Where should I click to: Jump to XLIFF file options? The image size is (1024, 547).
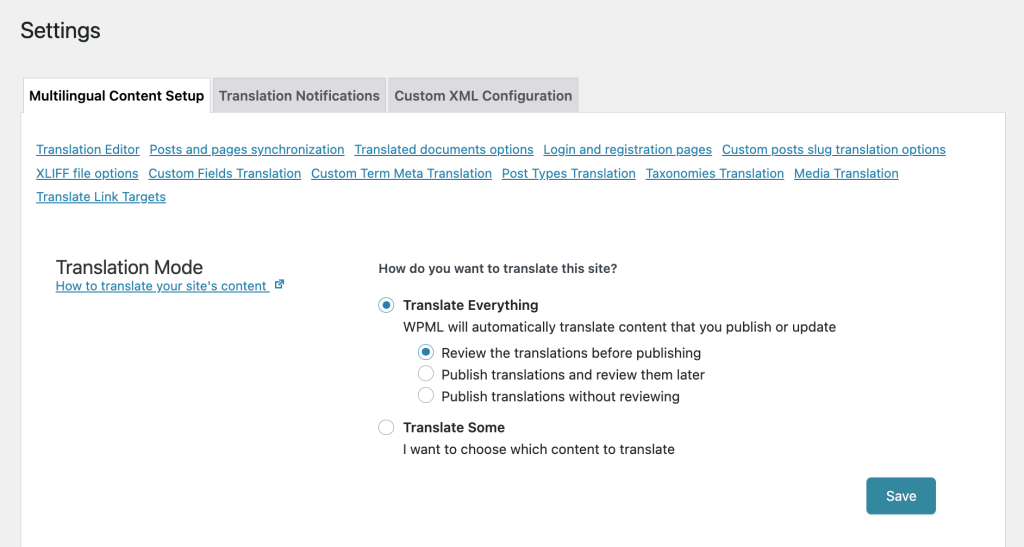pos(88,174)
